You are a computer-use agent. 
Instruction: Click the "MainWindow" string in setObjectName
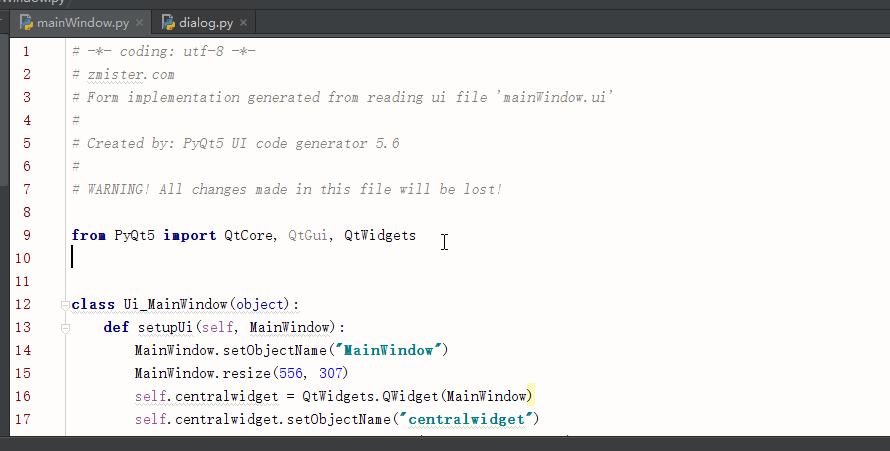(x=389, y=351)
